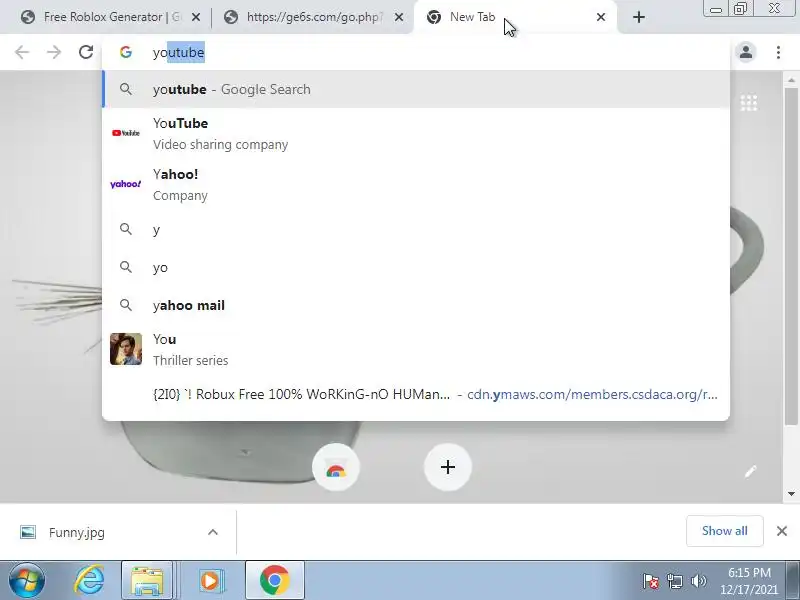Click the You series thumbnail
This screenshot has height=600, width=800.
[x=126, y=349]
